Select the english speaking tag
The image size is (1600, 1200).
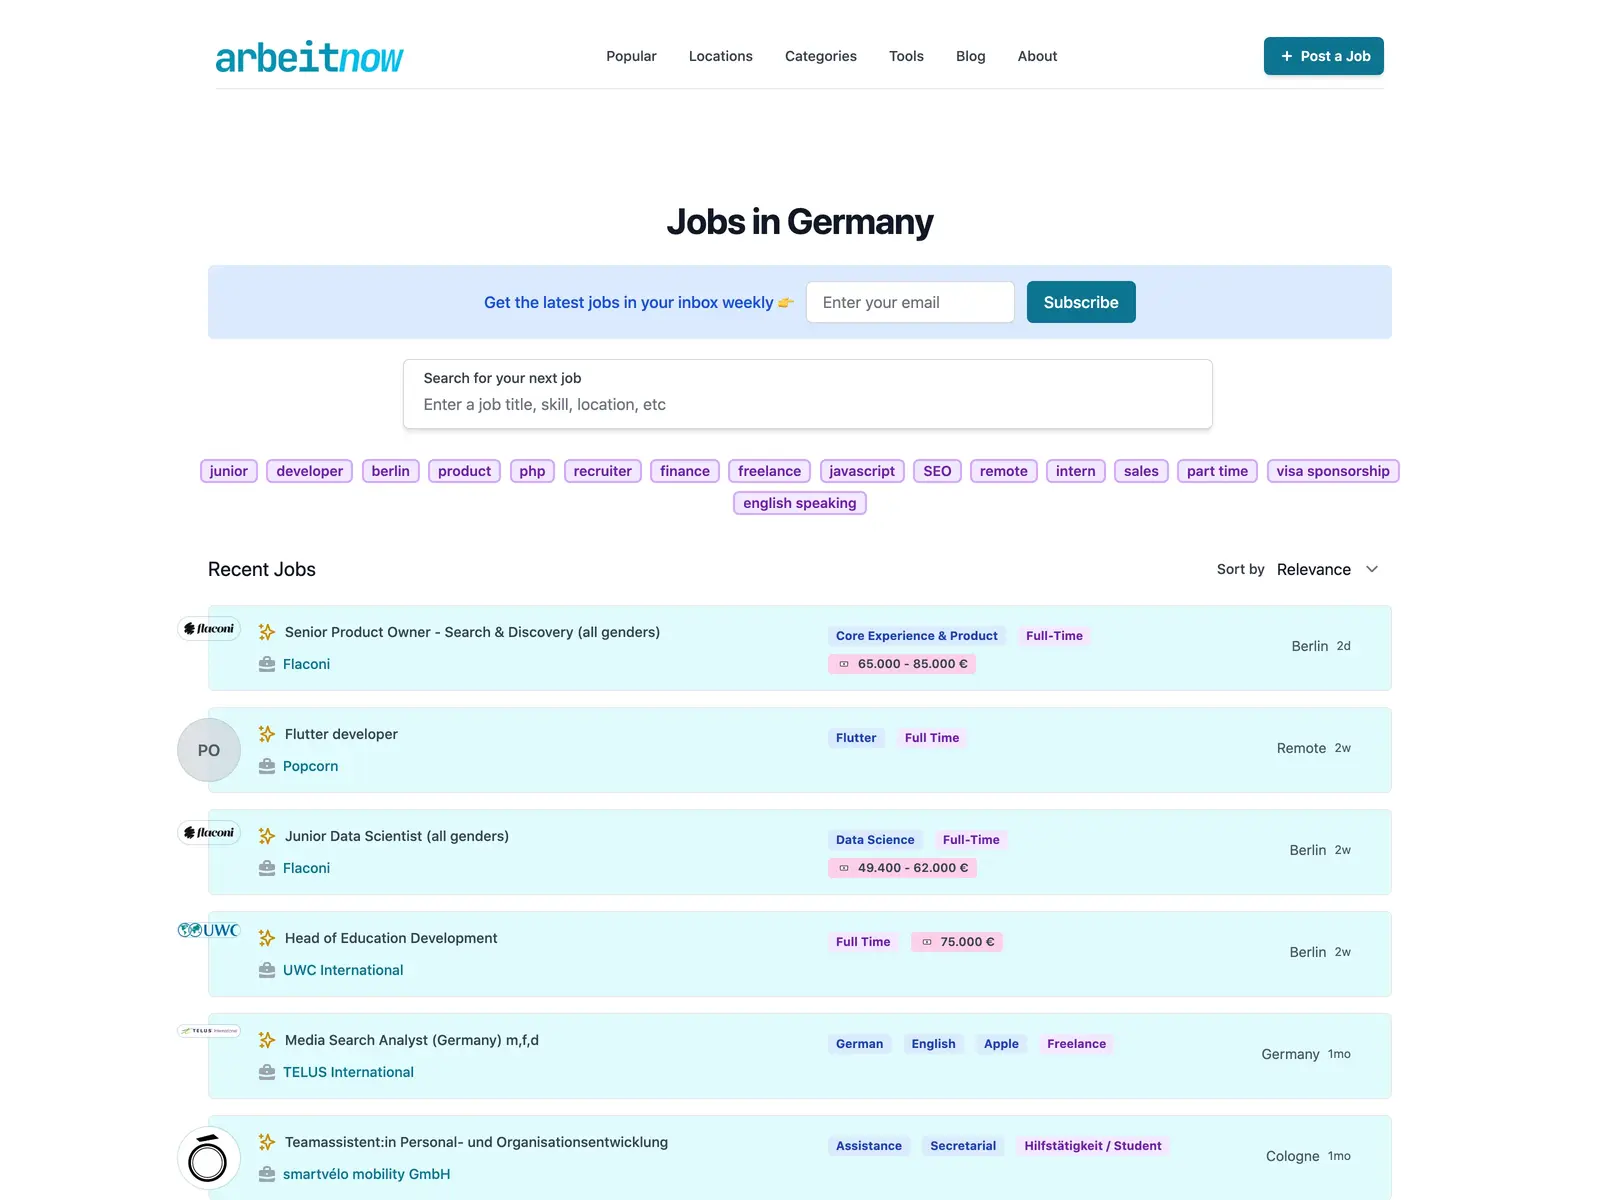coord(800,503)
